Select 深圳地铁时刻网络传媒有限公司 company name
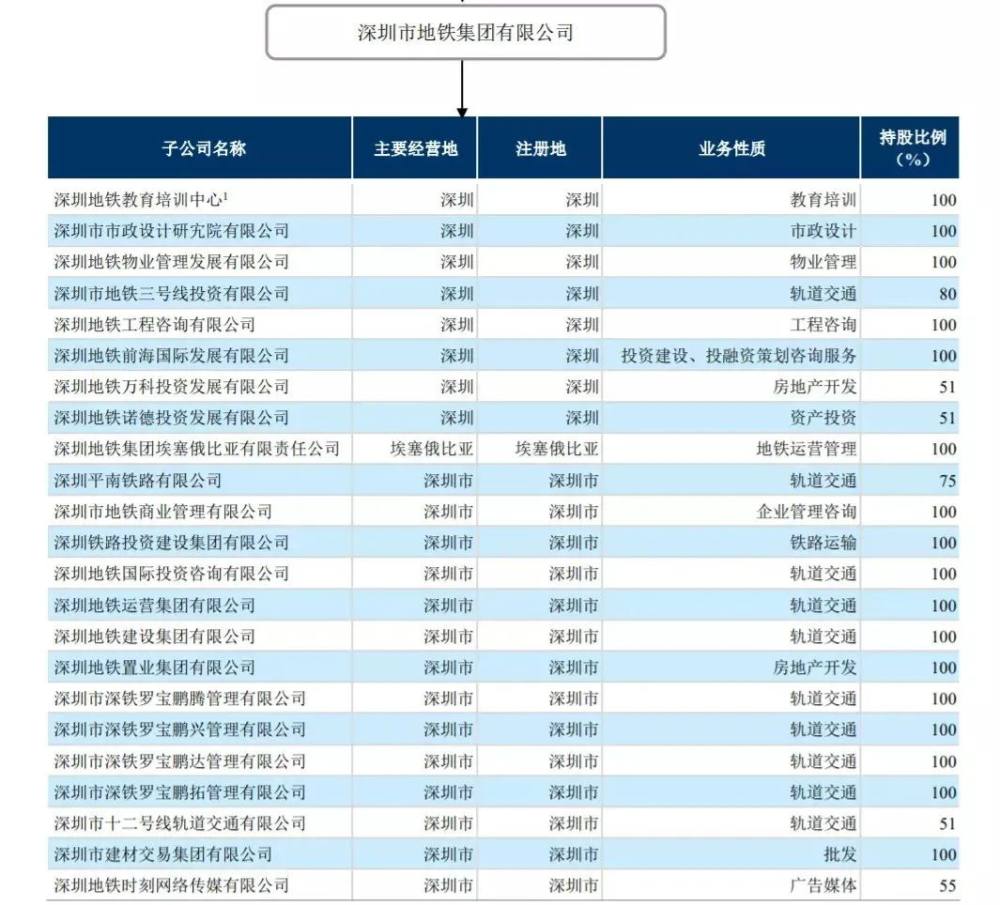1000x905 pixels. coord(172,885)
